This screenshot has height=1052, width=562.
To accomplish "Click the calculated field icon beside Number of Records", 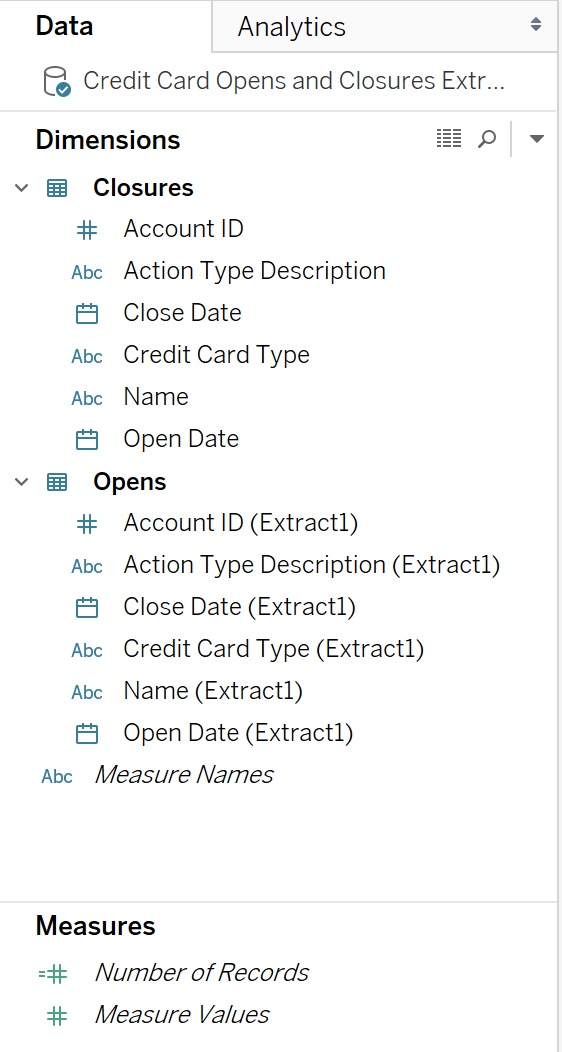I will click(x=53, y=974).
